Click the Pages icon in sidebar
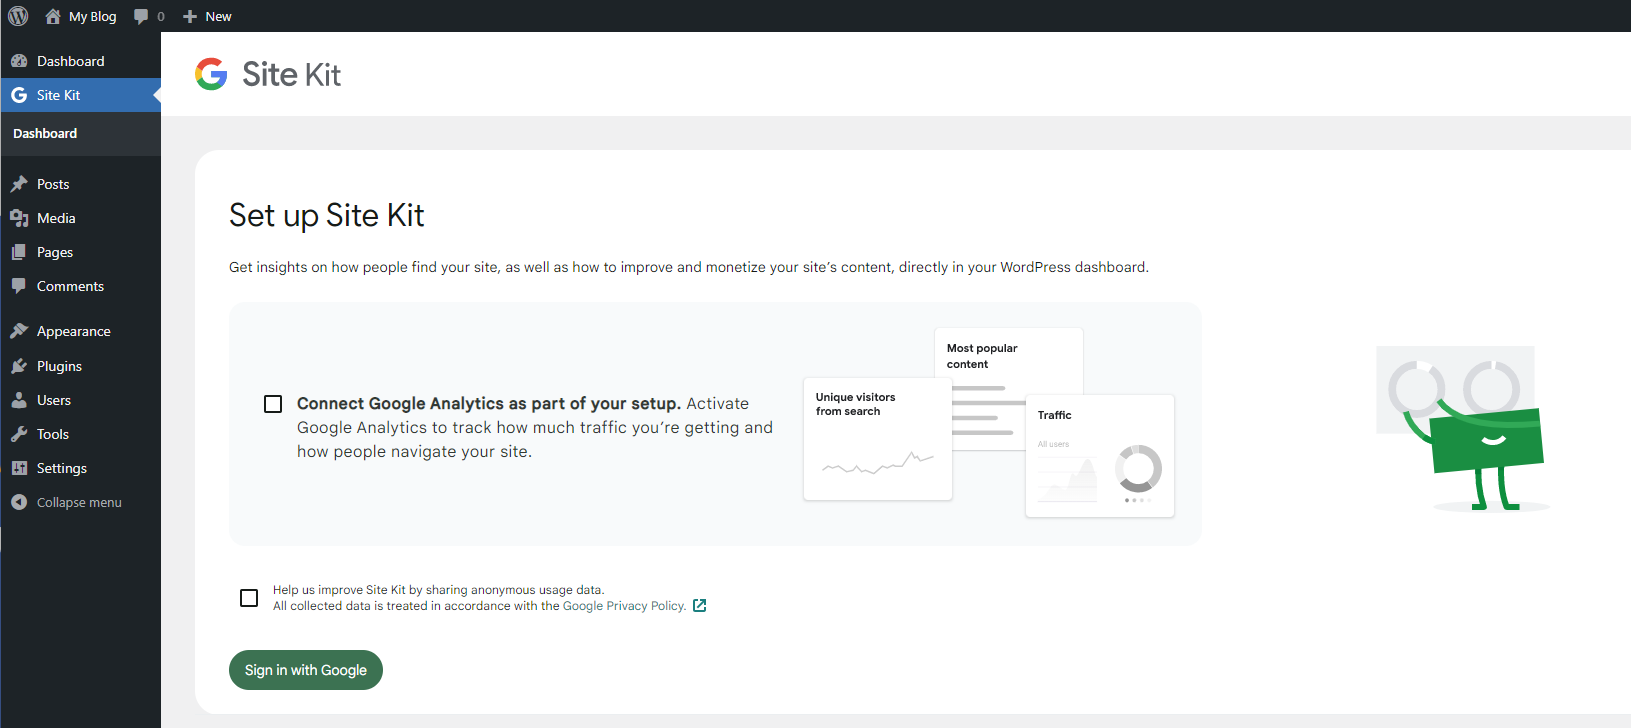Image resolution: width=1631 pixels, height=728 pixels. [x=19, y=252]
